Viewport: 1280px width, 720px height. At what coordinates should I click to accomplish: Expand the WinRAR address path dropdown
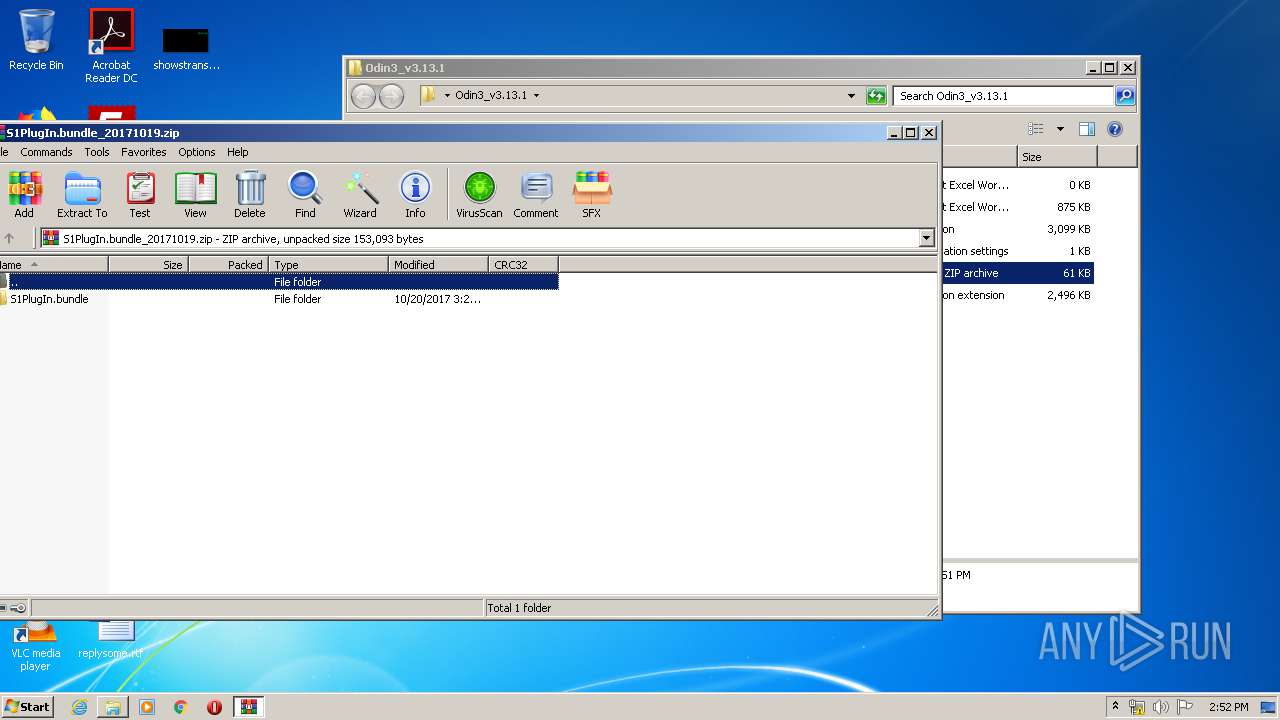point(926,238)
